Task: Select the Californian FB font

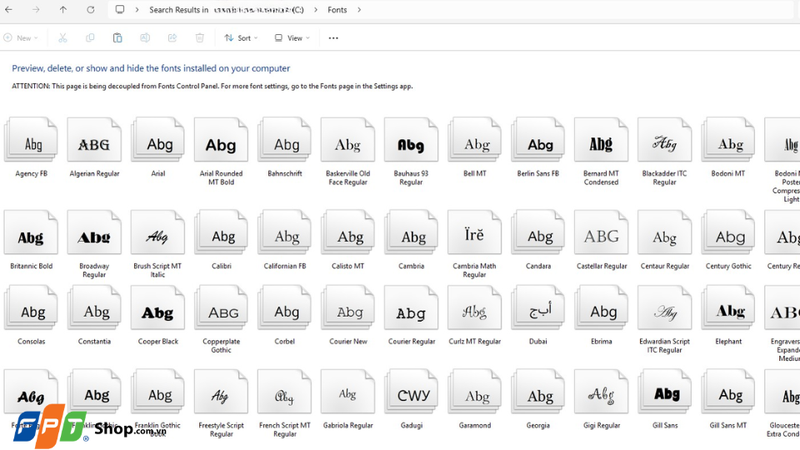Action: click(x=285, y=240)
